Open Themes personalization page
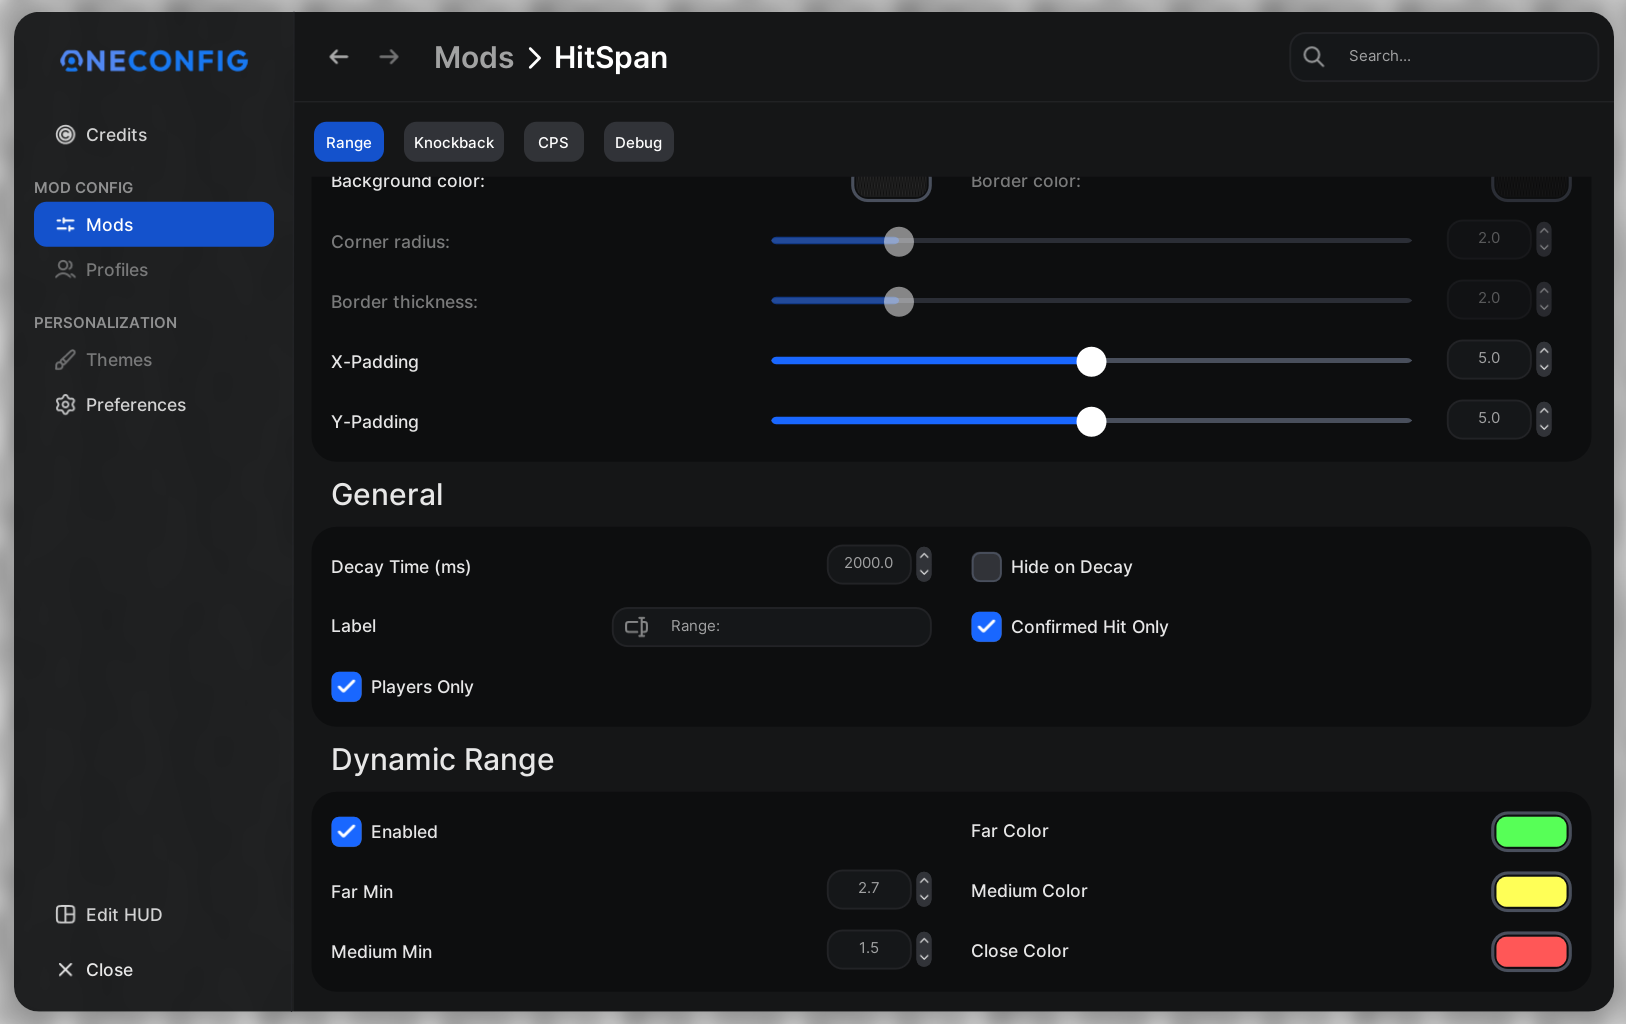Image resolution: width=1626 pixels, height=1024 pixels. [154, 360]
